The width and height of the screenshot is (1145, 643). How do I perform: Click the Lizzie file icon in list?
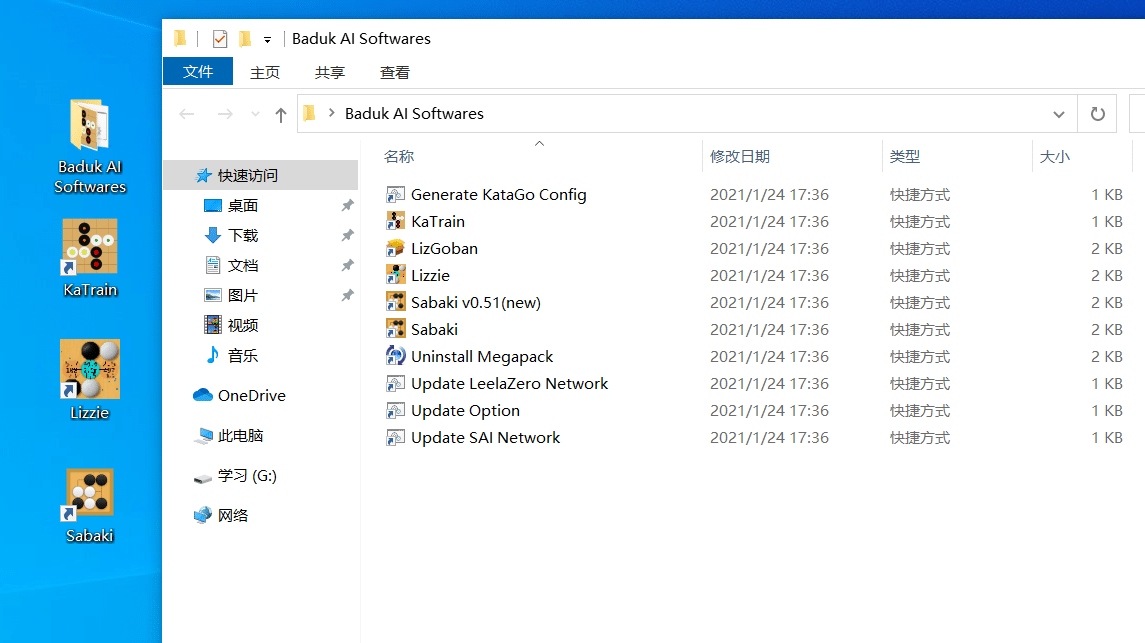(x=395, y=276)
